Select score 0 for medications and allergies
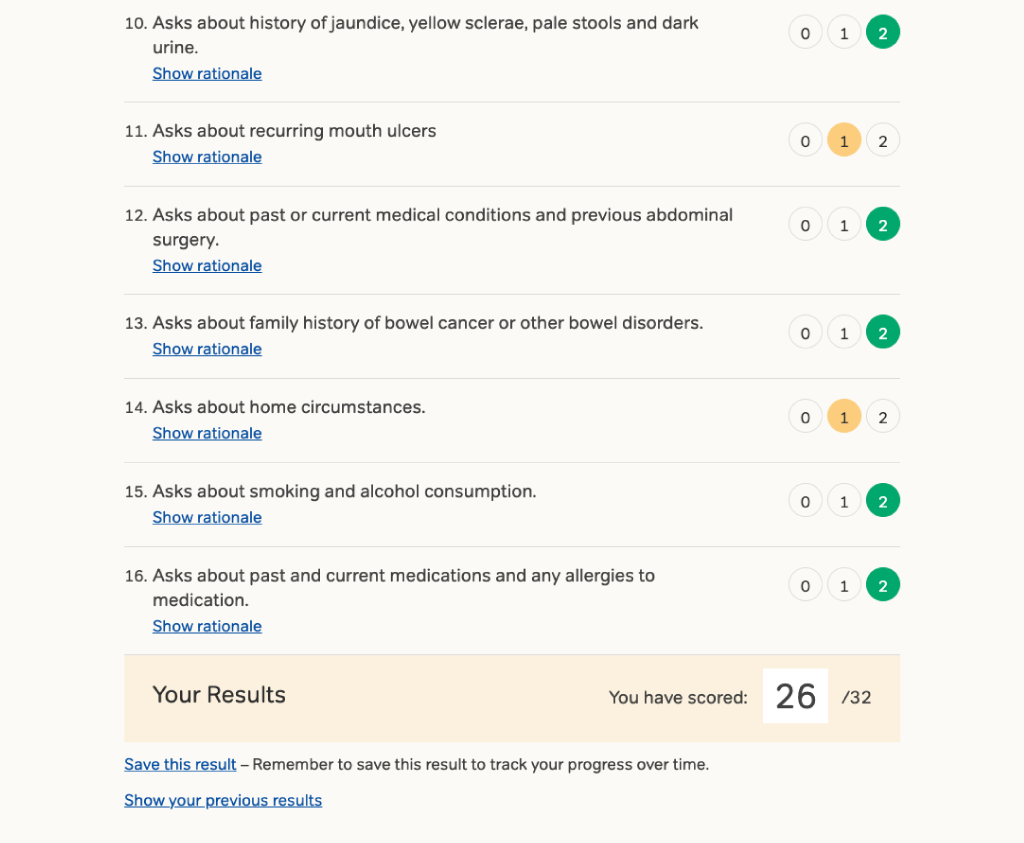Image resolution: width=1024 pixels, height=843 pixels. 805,586
